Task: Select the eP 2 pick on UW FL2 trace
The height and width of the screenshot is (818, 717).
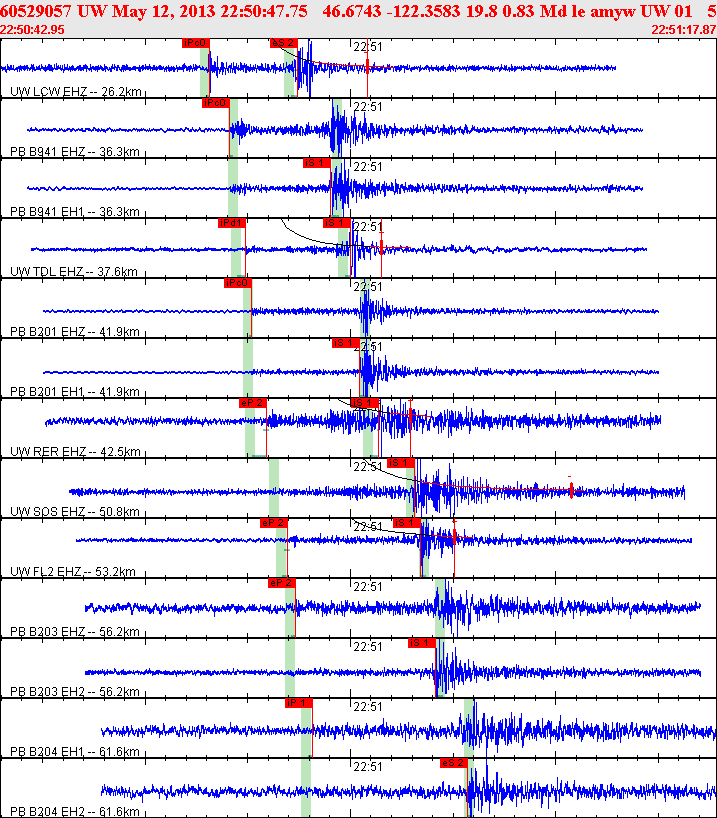Action: [x=273, y=523]
